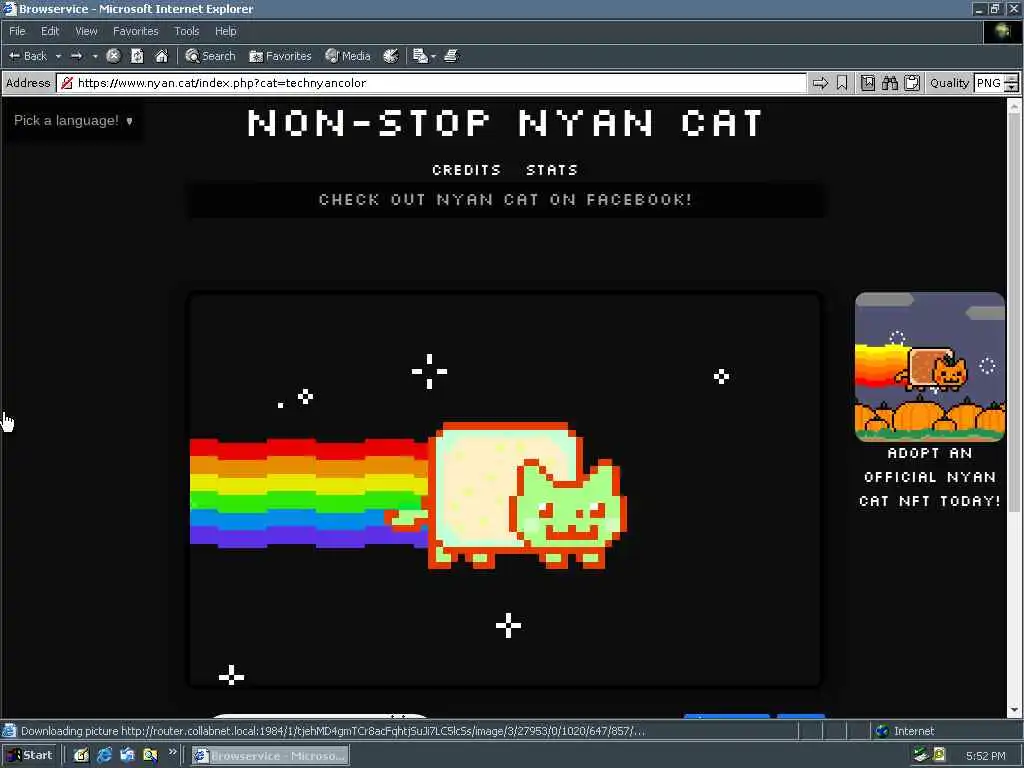Go to the Home page icon
Image resolution: width=1024 pixels, height=768 pixels.
click(161, 56)
